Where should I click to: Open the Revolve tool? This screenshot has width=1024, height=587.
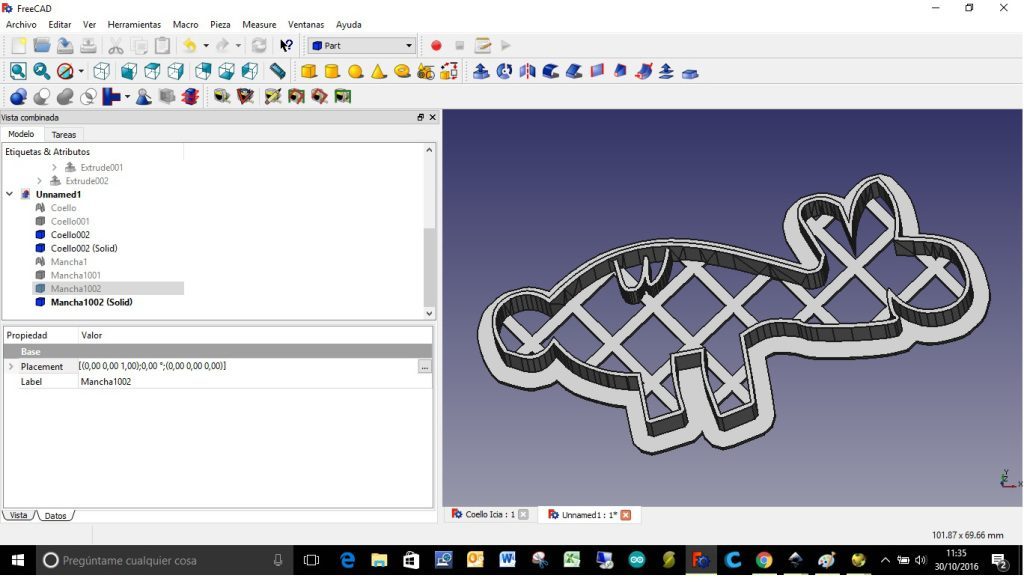point(505,71)
